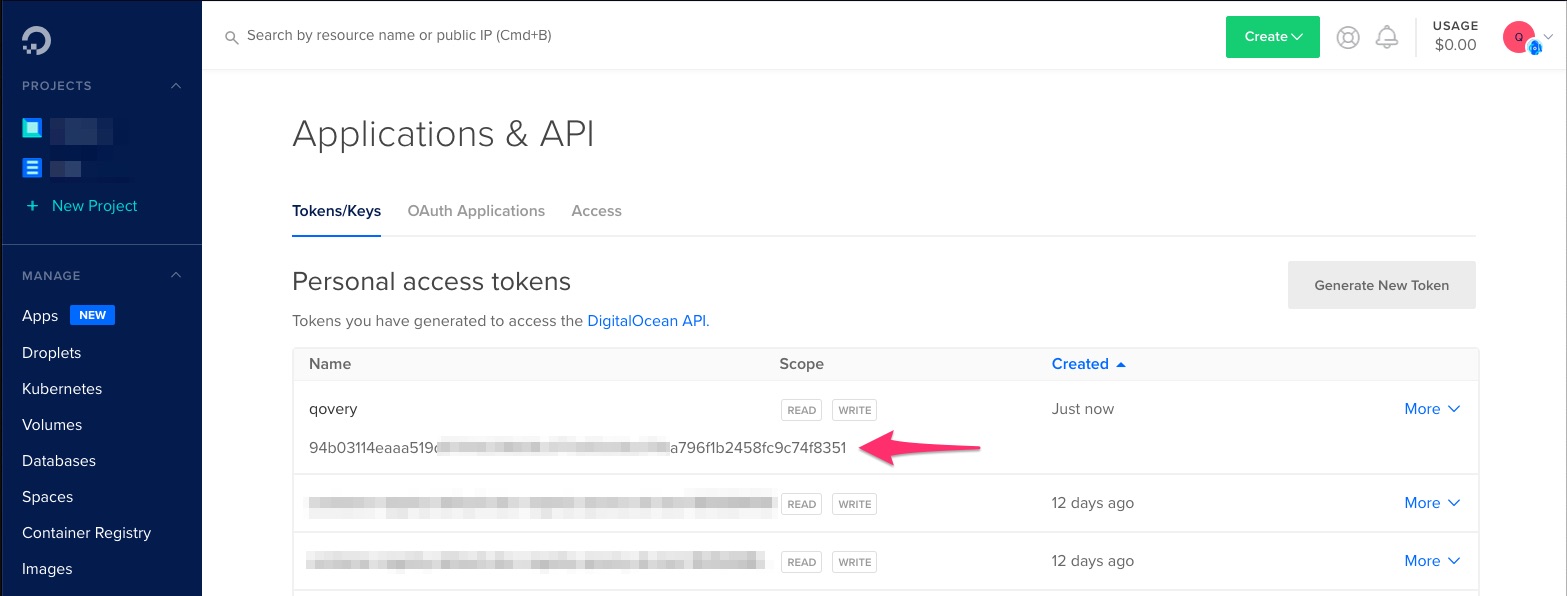Click the Generate New Token button
1567x596 pixels.
[1381, 285]
